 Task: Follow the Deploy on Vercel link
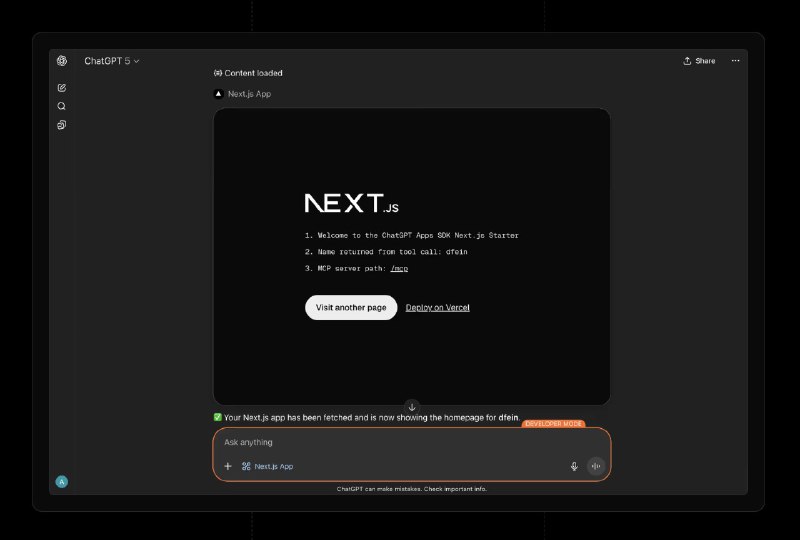pyautogui.click(x=437, y=307)
